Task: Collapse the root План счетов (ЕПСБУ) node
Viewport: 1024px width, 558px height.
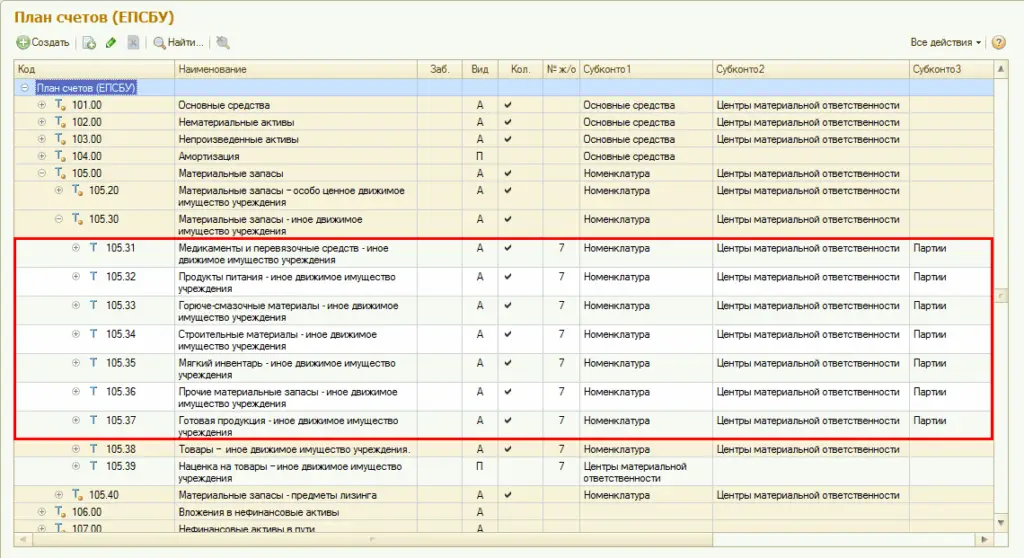Action: tap(24, 88)
